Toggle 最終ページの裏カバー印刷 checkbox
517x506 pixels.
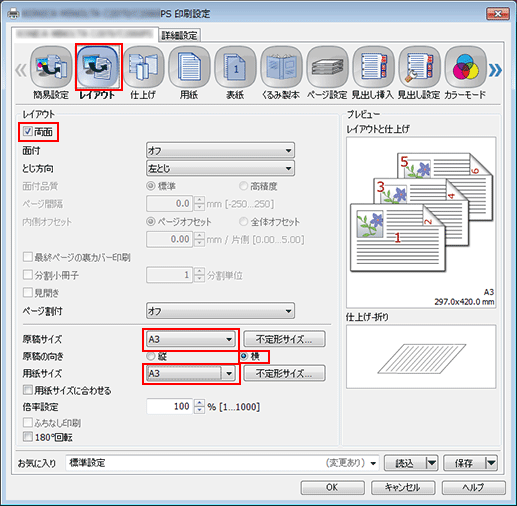28,257
